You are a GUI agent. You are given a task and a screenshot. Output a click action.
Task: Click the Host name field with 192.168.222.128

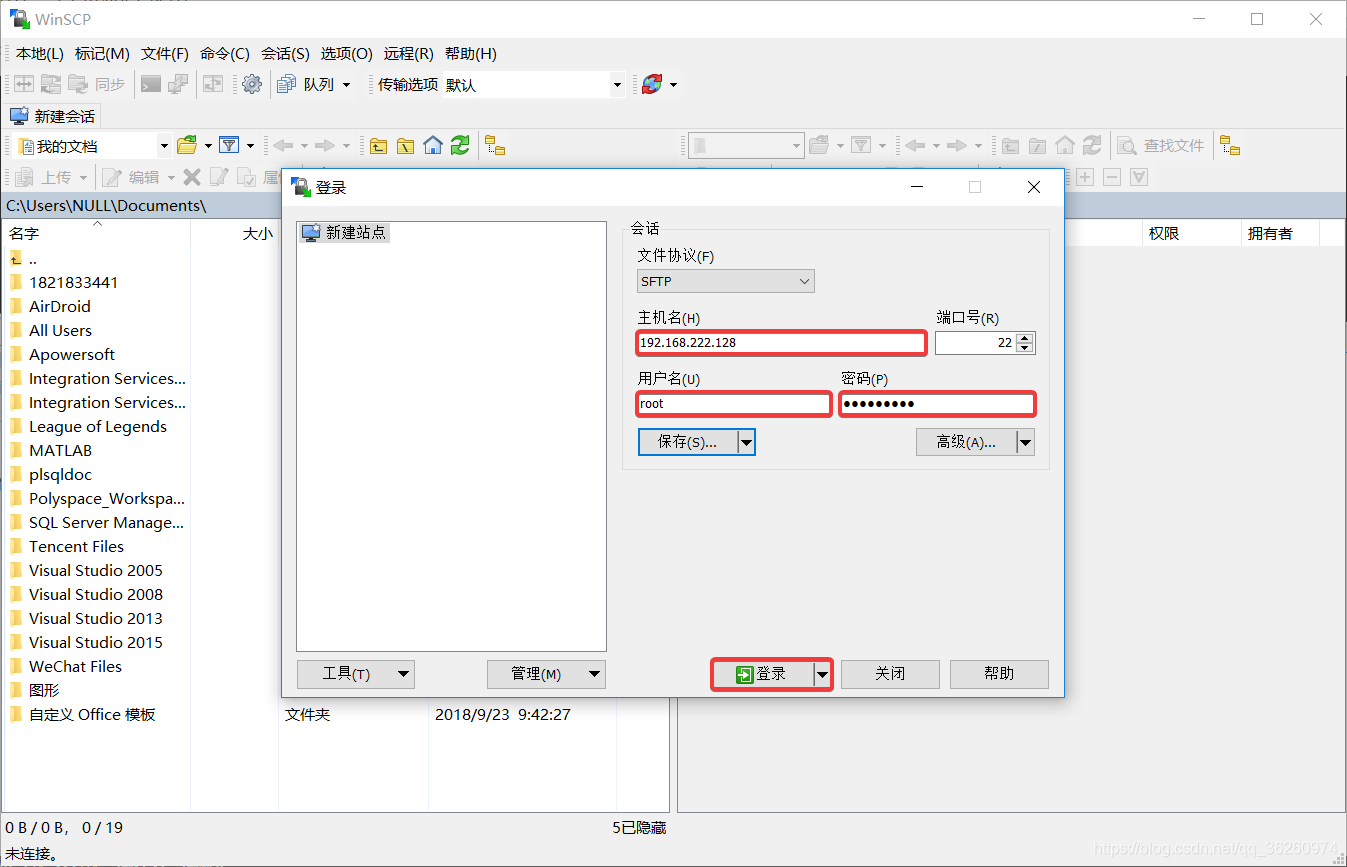point(781,343)
